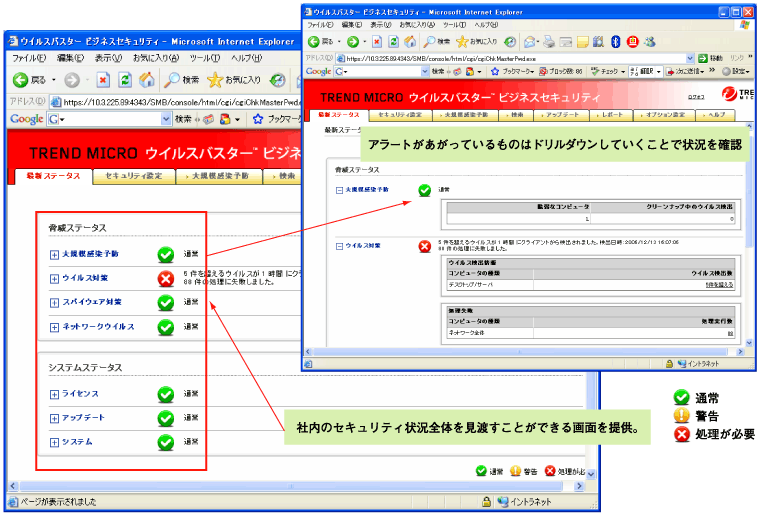760x515 pixels.
Task: Open the ツール menu in left browser
Action: point(204,58)
